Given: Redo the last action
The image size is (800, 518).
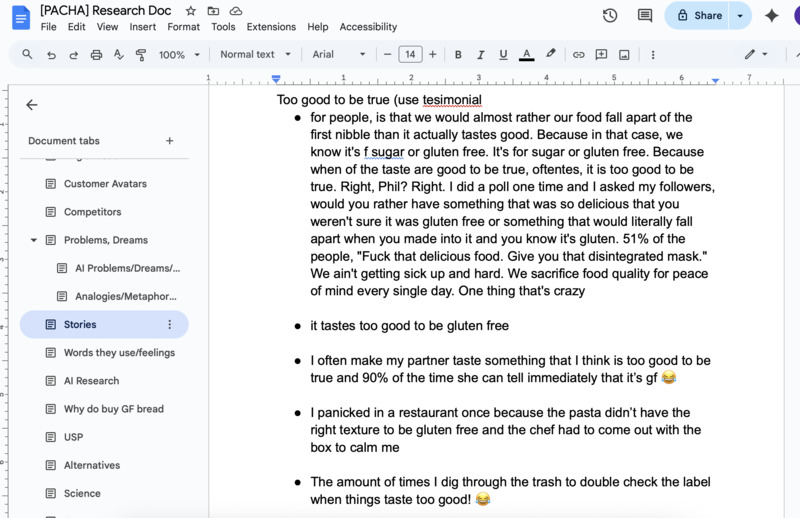Looking at the screenshot, I should click(73, 55).
